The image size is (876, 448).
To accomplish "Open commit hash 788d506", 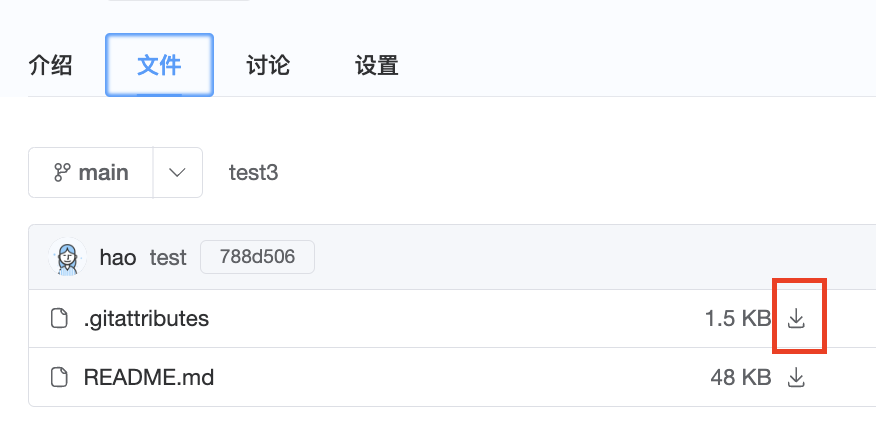I will click(257, 257).
